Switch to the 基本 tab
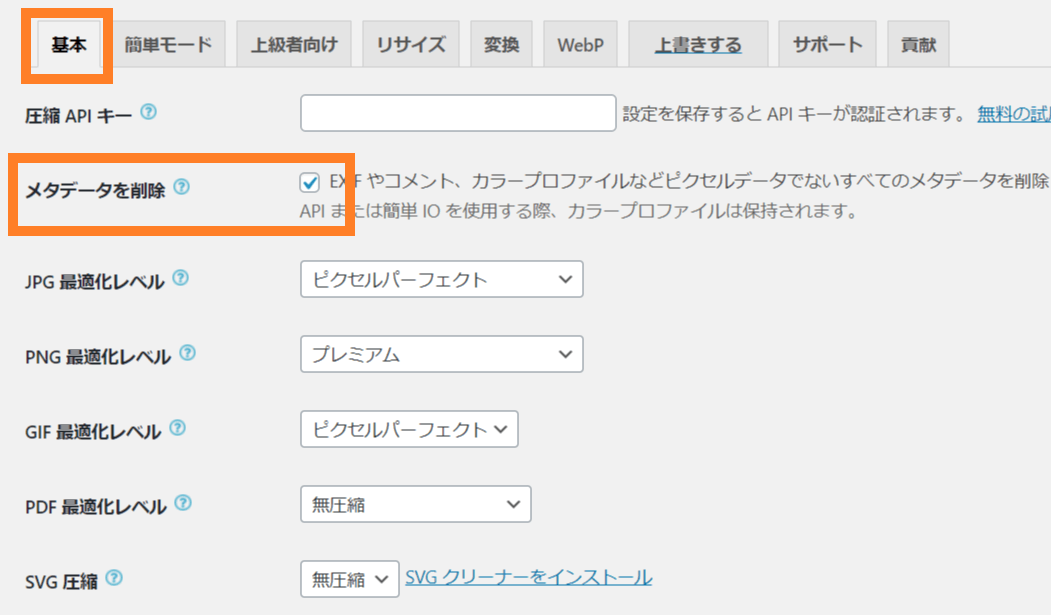The width and height of the screenshot is (1051, 615). (68, 44)
